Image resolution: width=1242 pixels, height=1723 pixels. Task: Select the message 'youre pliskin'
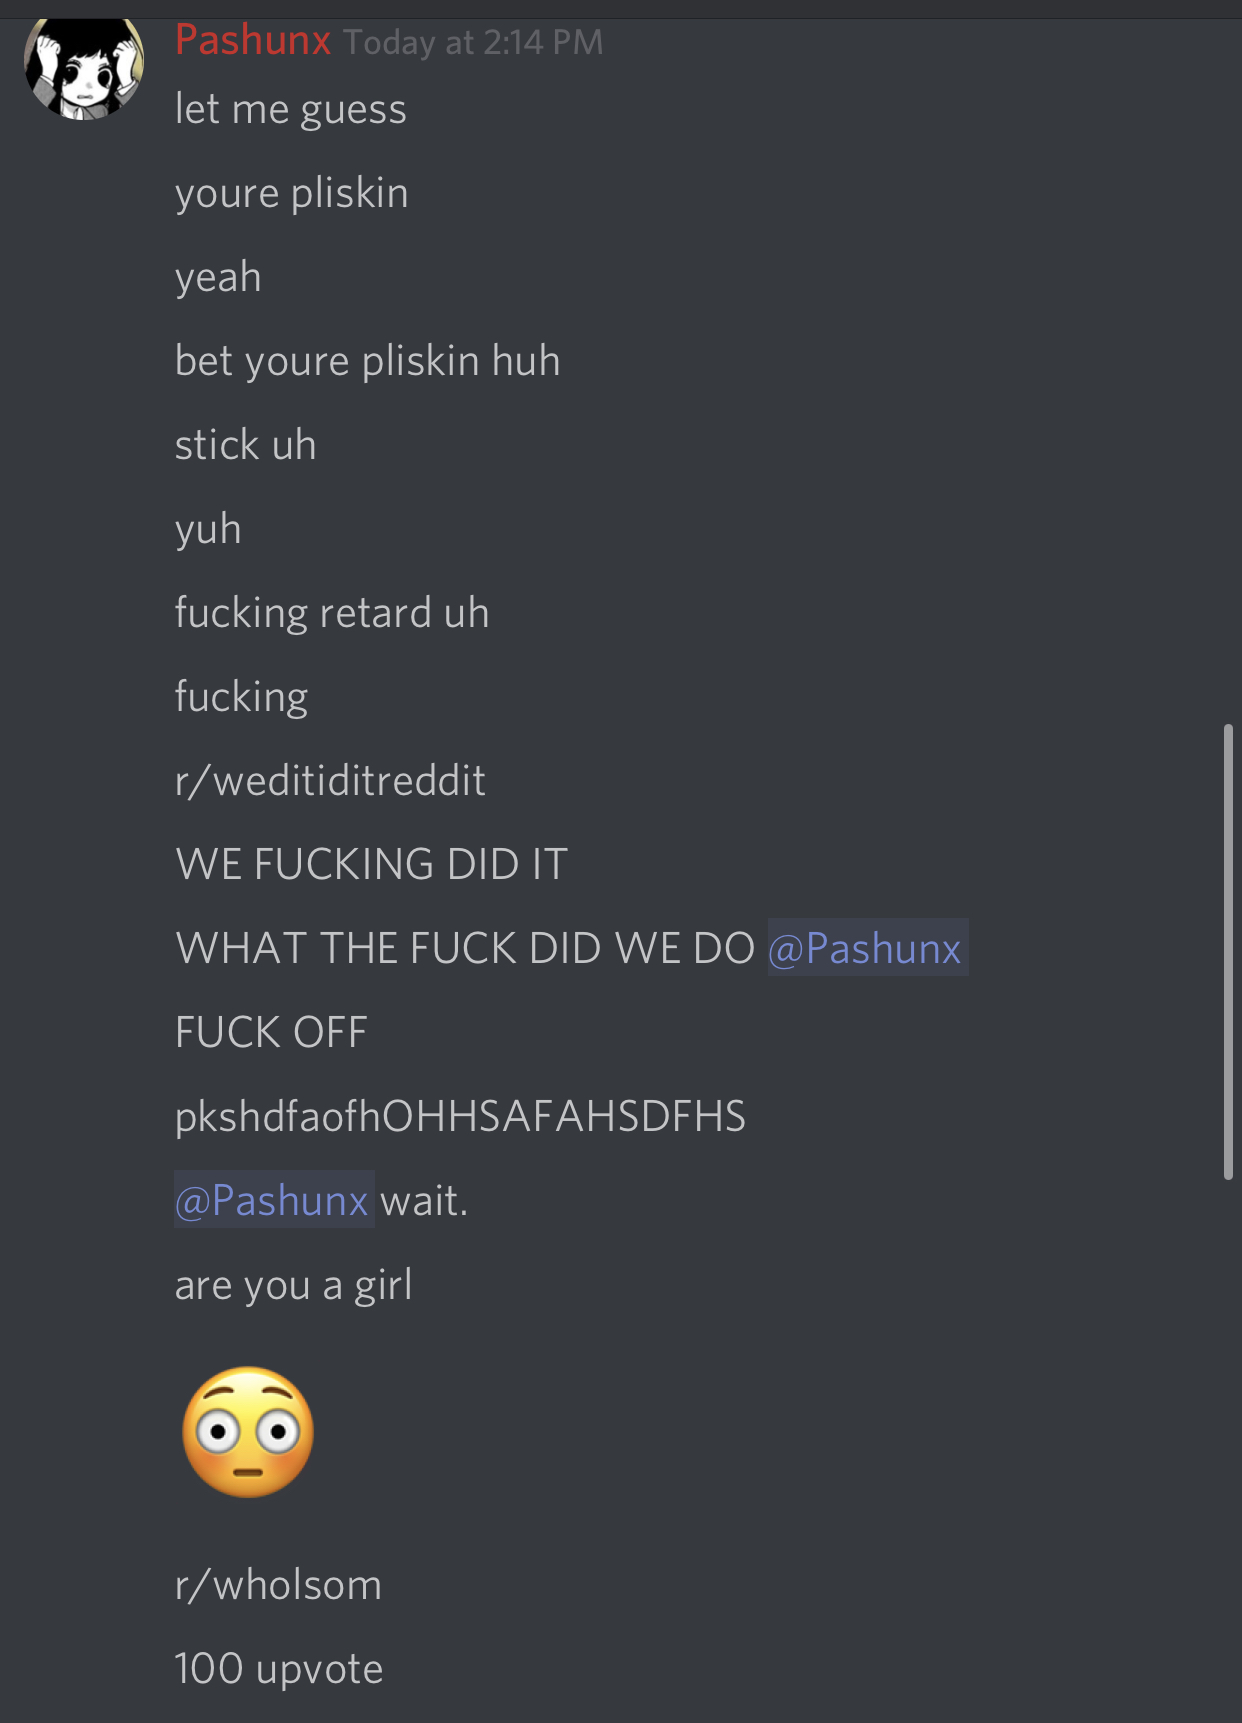click(x=292, y=193)
